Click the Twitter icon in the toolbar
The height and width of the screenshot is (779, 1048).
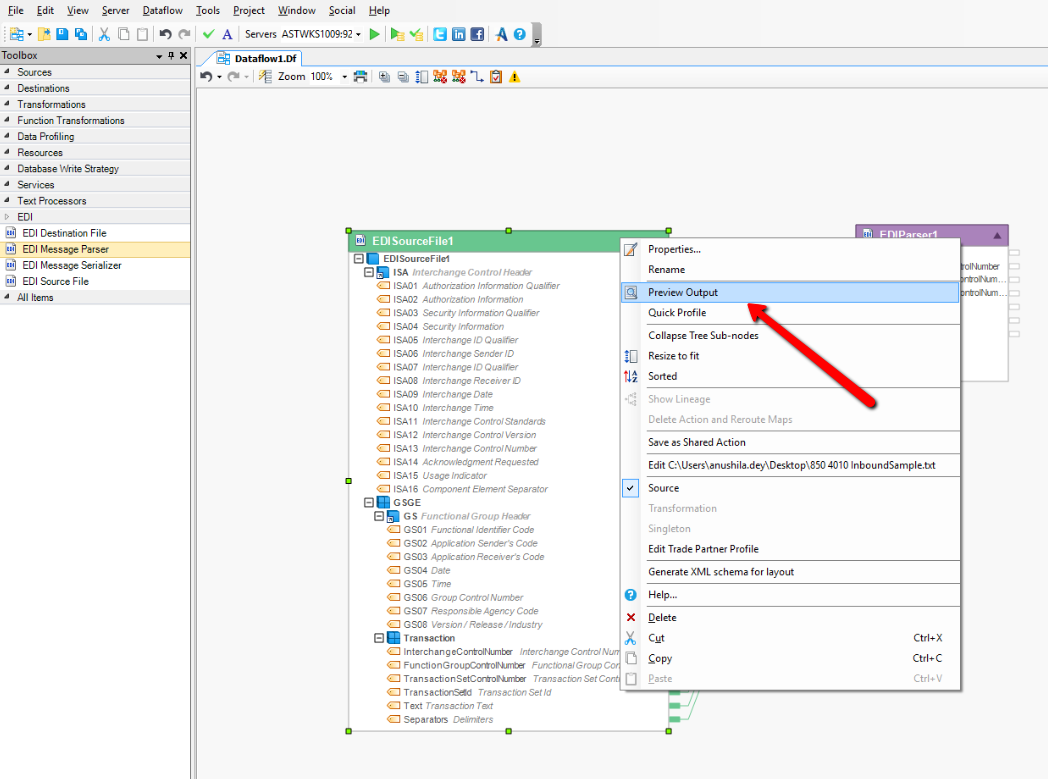[440, 34]
